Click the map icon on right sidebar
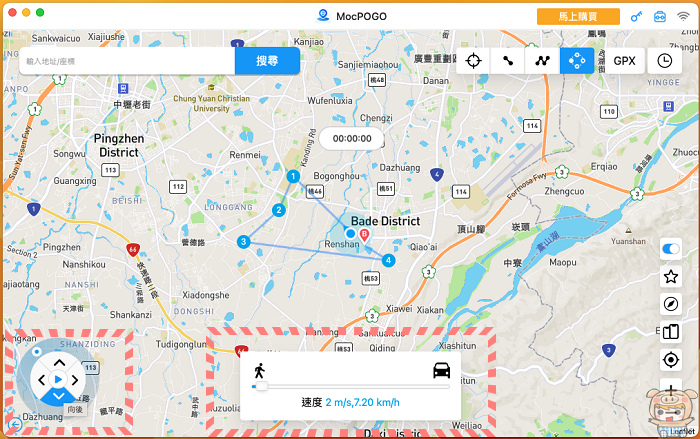This screenshot has width=700, height=439. (671, 332)
